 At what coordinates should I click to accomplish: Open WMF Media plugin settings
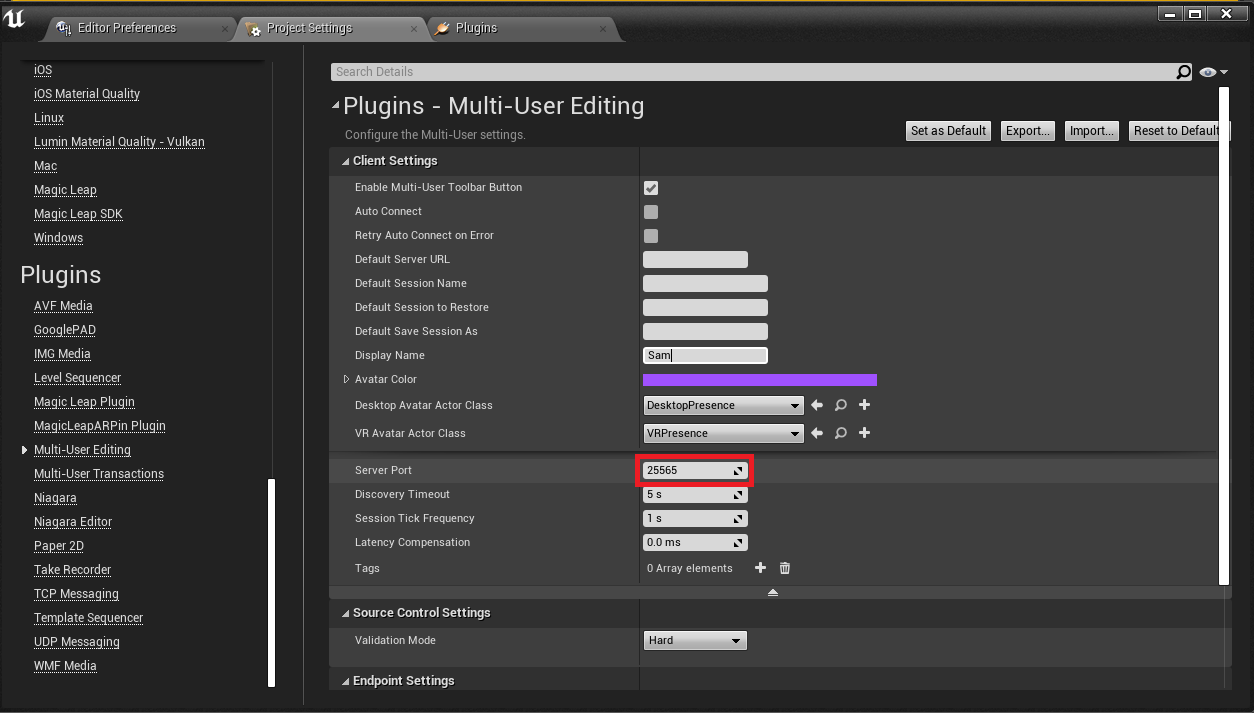pyautogui.click(x=65, y=666)
